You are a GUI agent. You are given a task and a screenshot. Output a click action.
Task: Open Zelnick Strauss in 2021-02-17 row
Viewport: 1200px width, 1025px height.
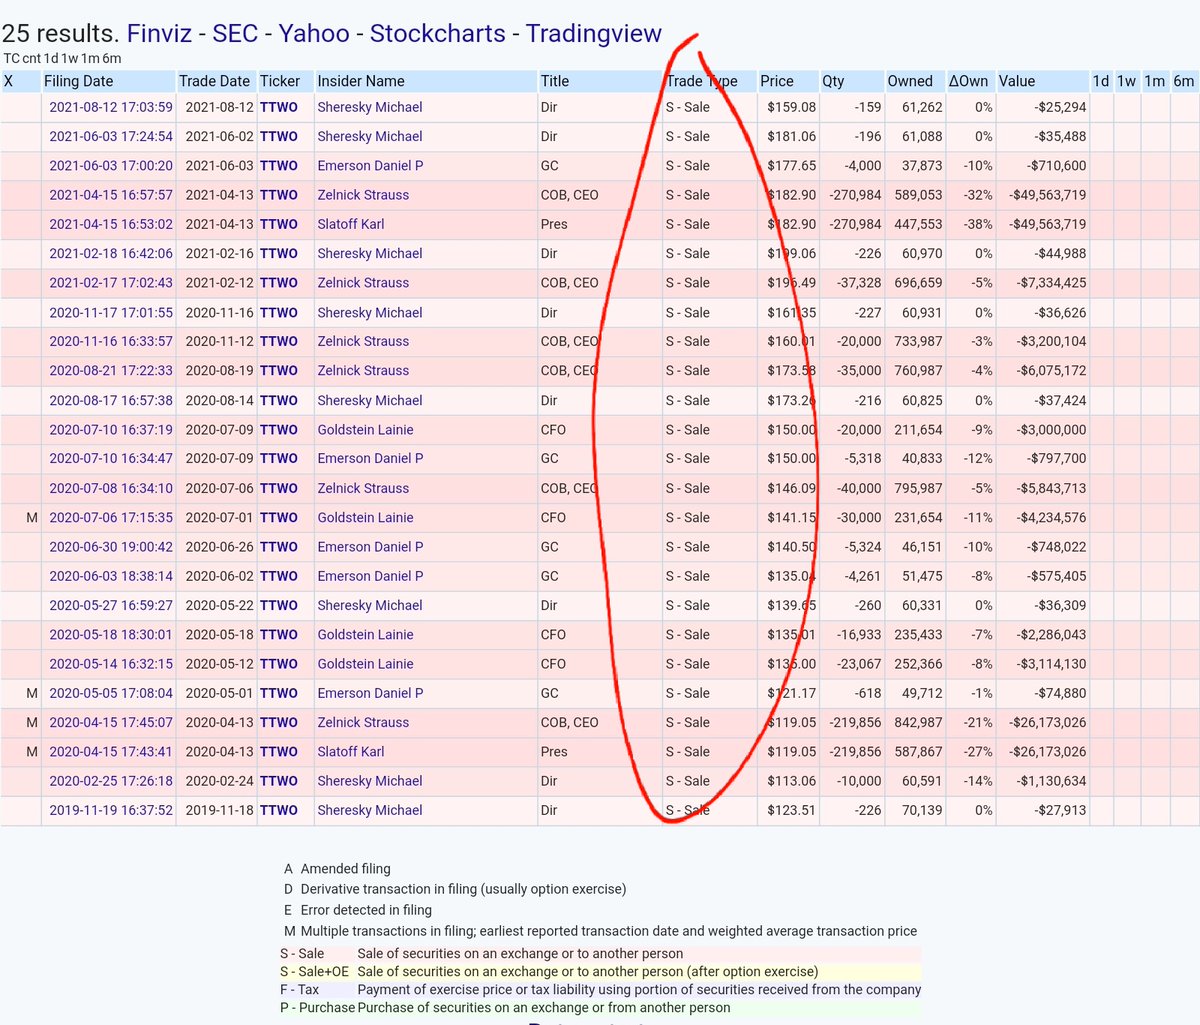(x=363, y=283)
